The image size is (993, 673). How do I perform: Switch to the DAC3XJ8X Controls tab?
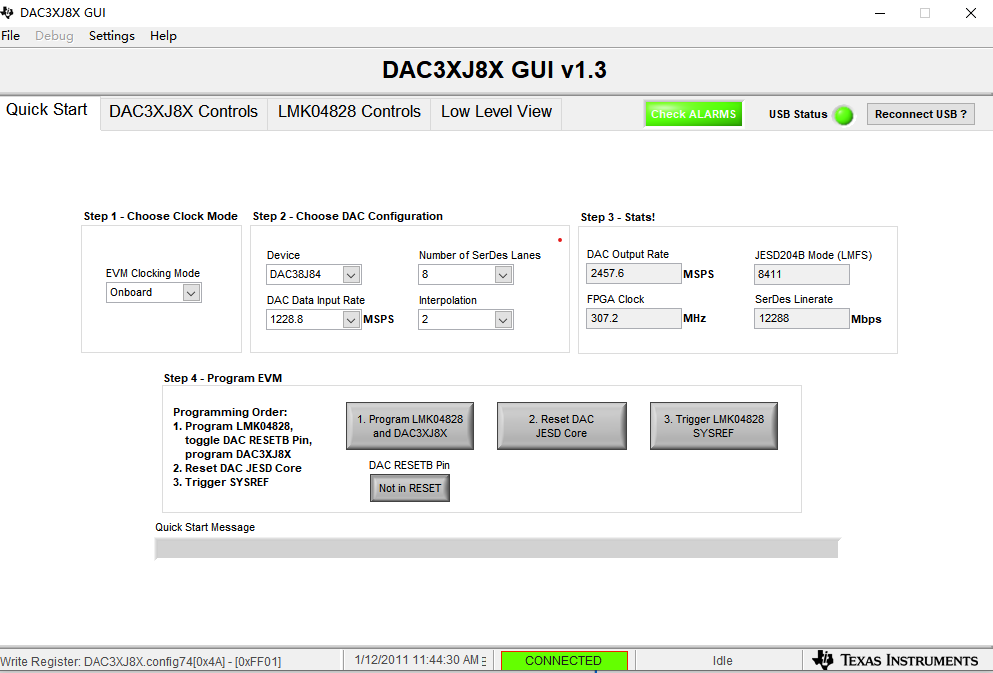click(184, 112)
